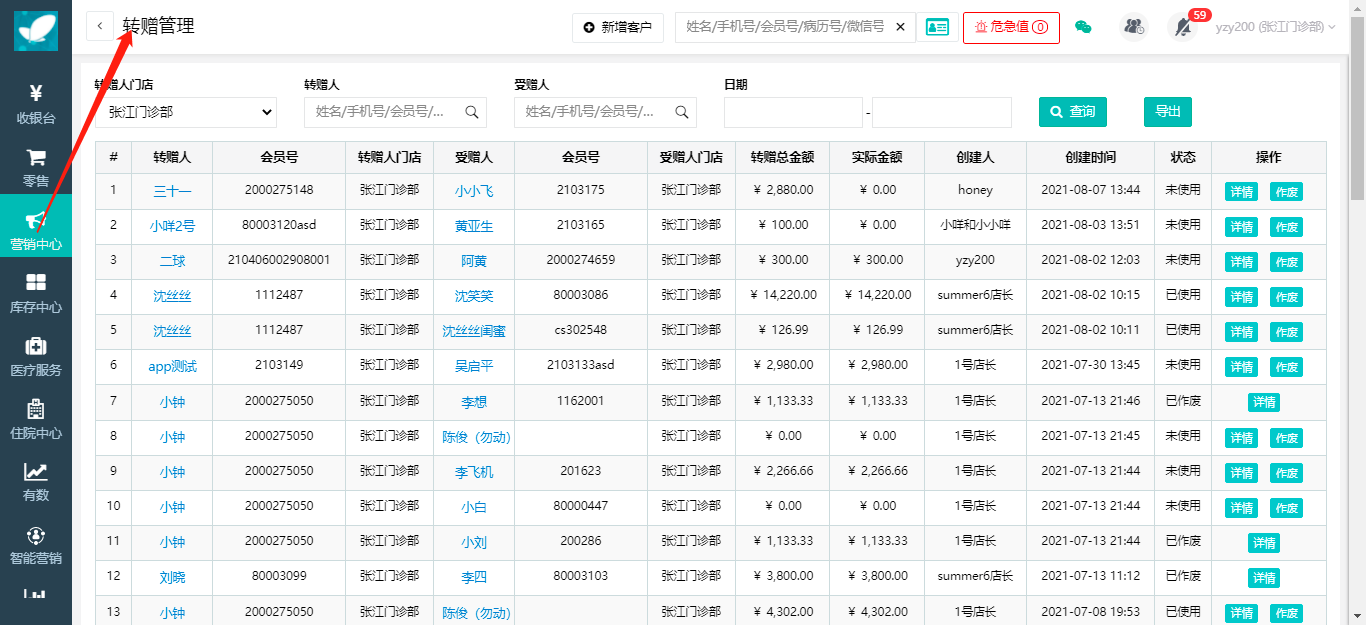Click 详情 in the 李想 row
Screen dimensions: 1366x625
click(1264, 402)
